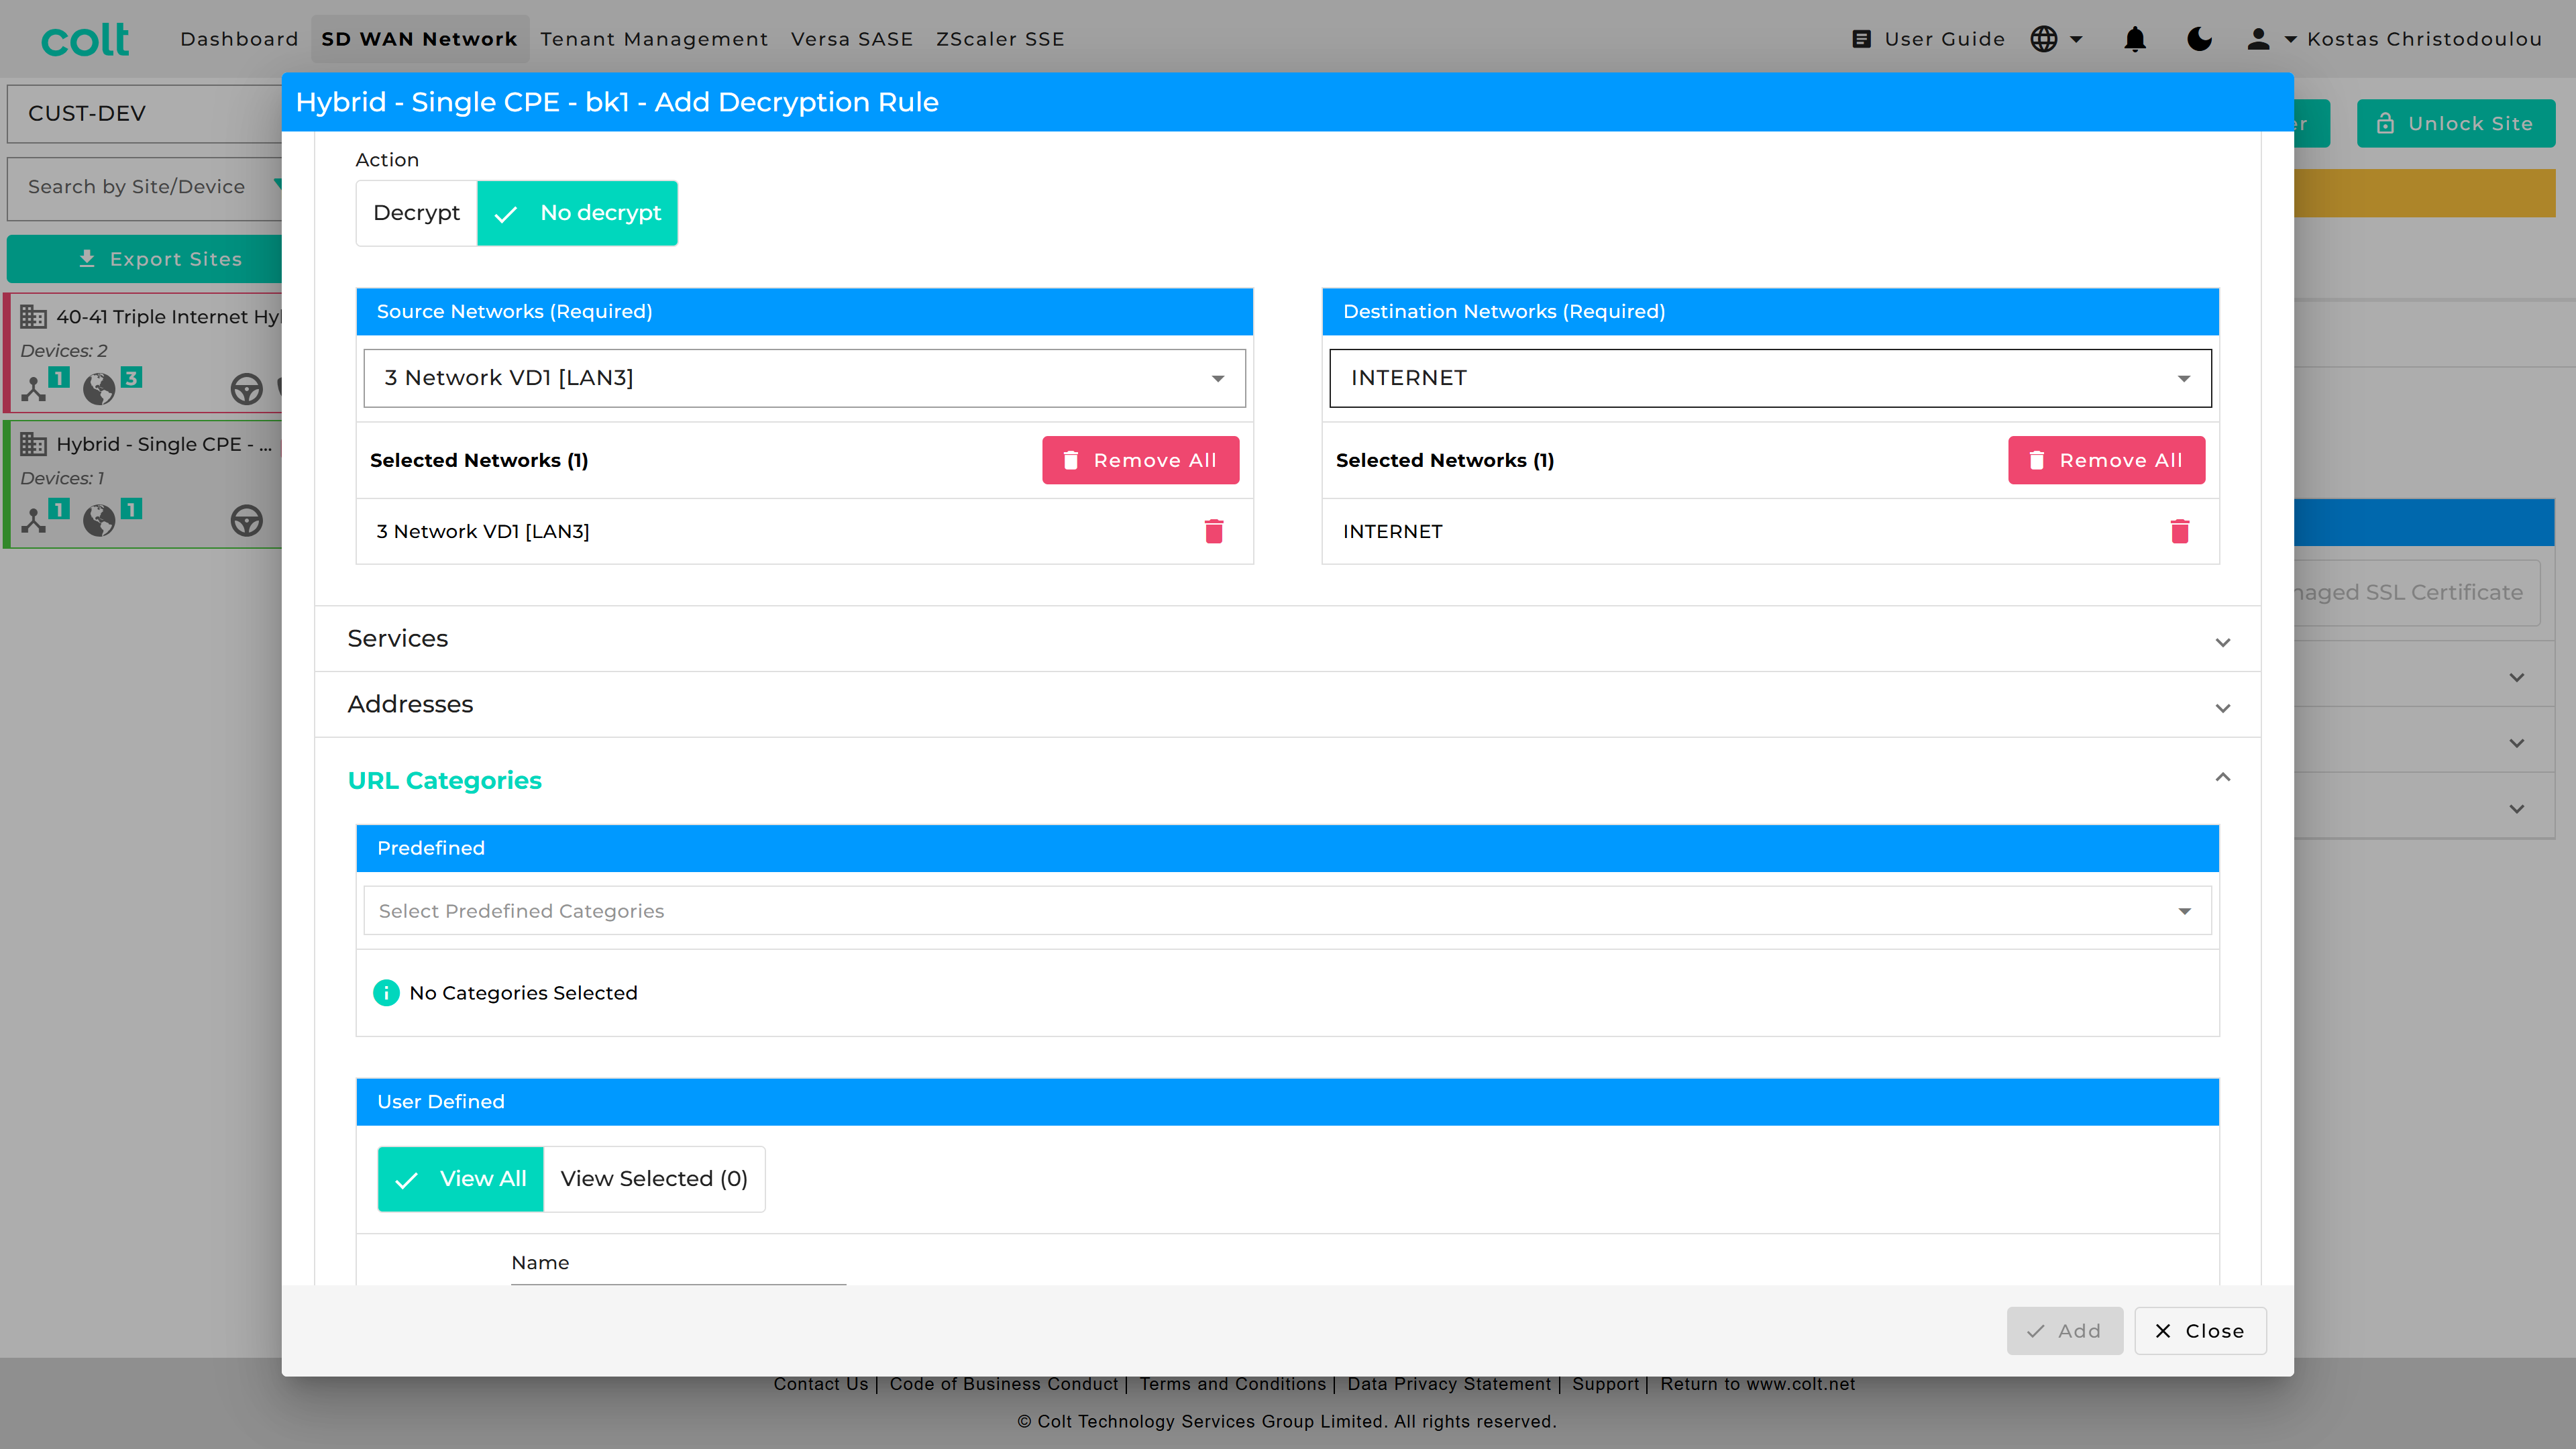Image resolution: width=2576 pixels, height=1449 pixels.
Task: Click Export Sites button
Action: [x=145, y=259]
